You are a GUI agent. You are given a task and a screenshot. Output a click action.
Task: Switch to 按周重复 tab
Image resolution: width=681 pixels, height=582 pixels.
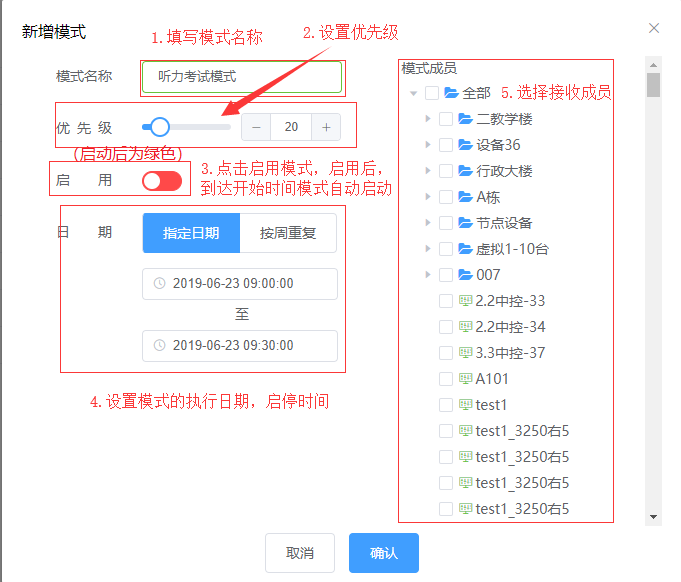(288, 233)
